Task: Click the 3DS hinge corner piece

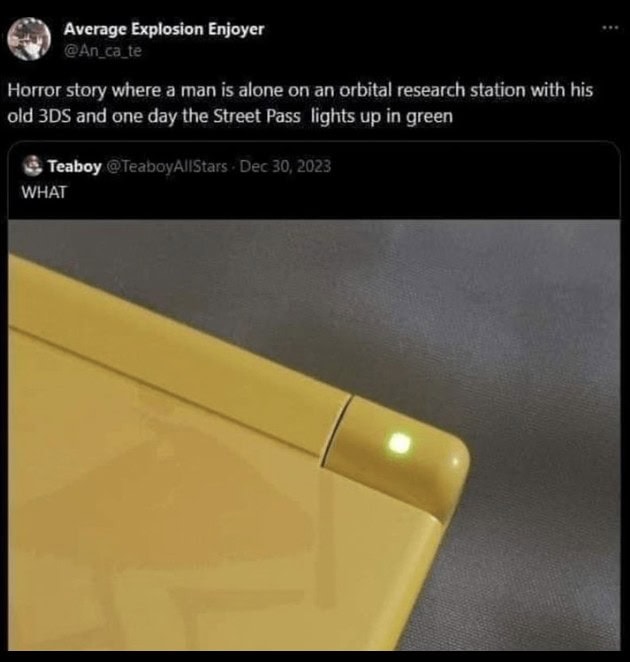Action: click(395, 450)
